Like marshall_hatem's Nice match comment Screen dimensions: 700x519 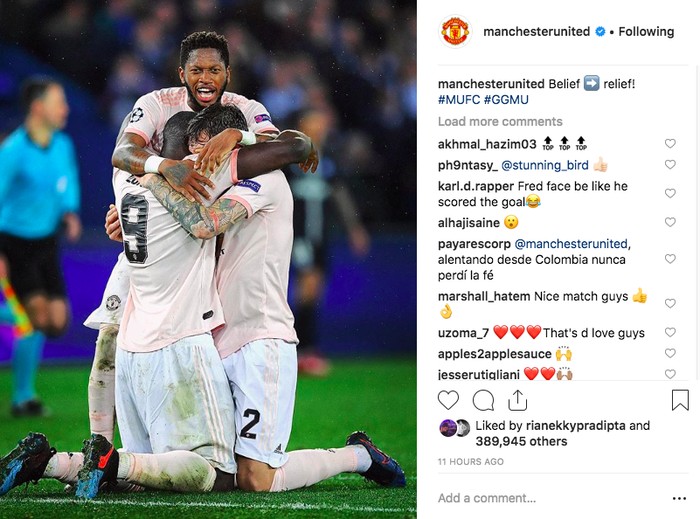pos(670,303)
